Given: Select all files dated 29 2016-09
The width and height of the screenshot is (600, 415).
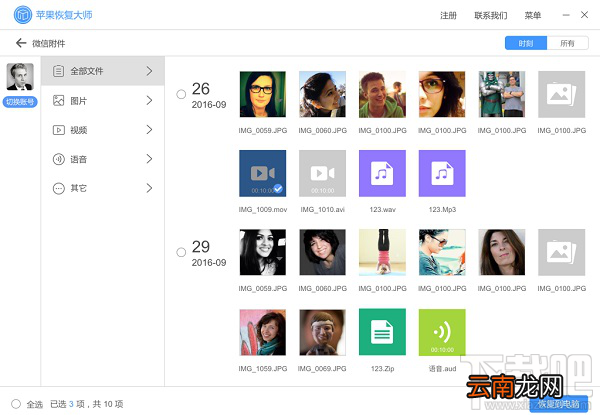Looking at the screenshot, I should point(181,252).
